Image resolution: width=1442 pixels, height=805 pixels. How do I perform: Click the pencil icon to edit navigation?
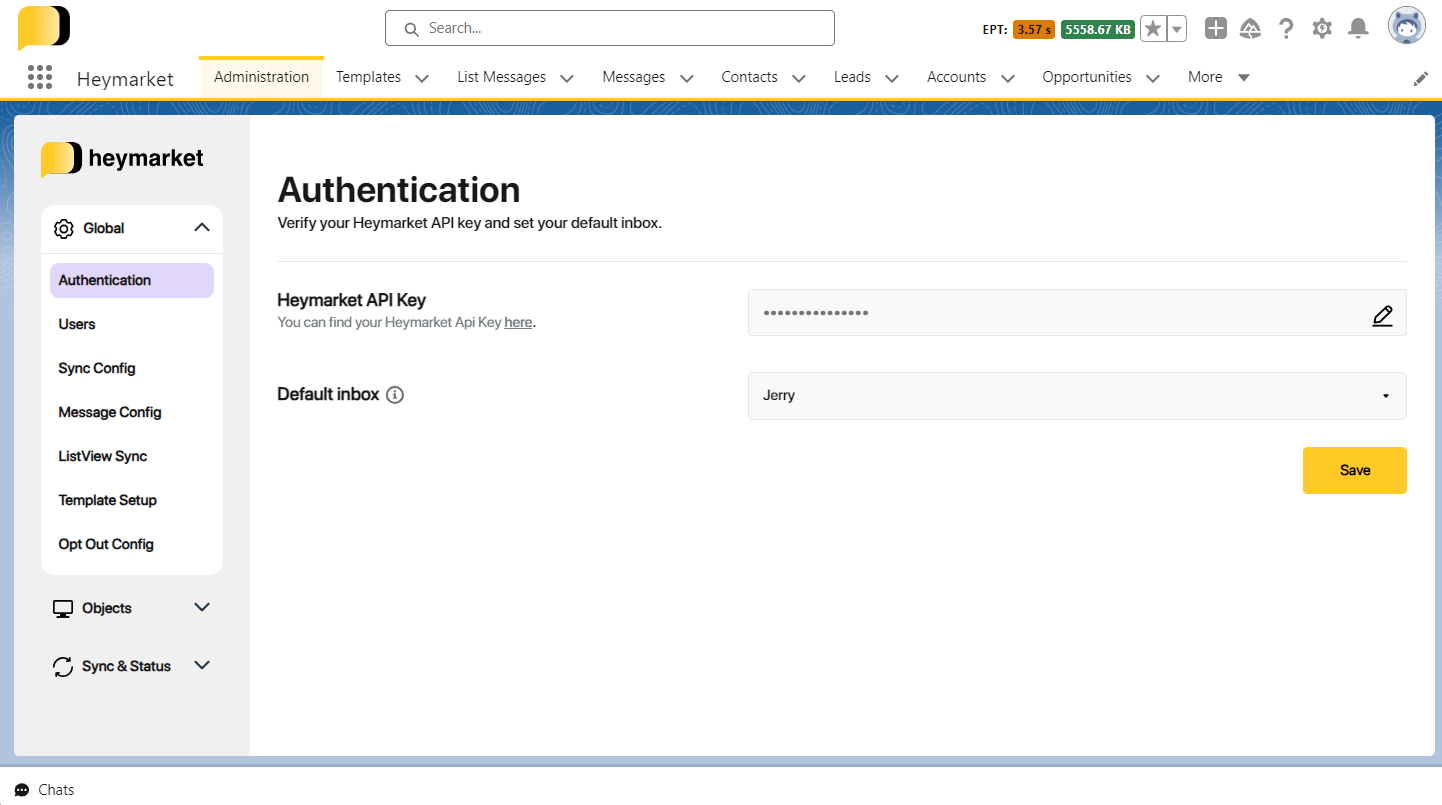(x=1421, y=78)
